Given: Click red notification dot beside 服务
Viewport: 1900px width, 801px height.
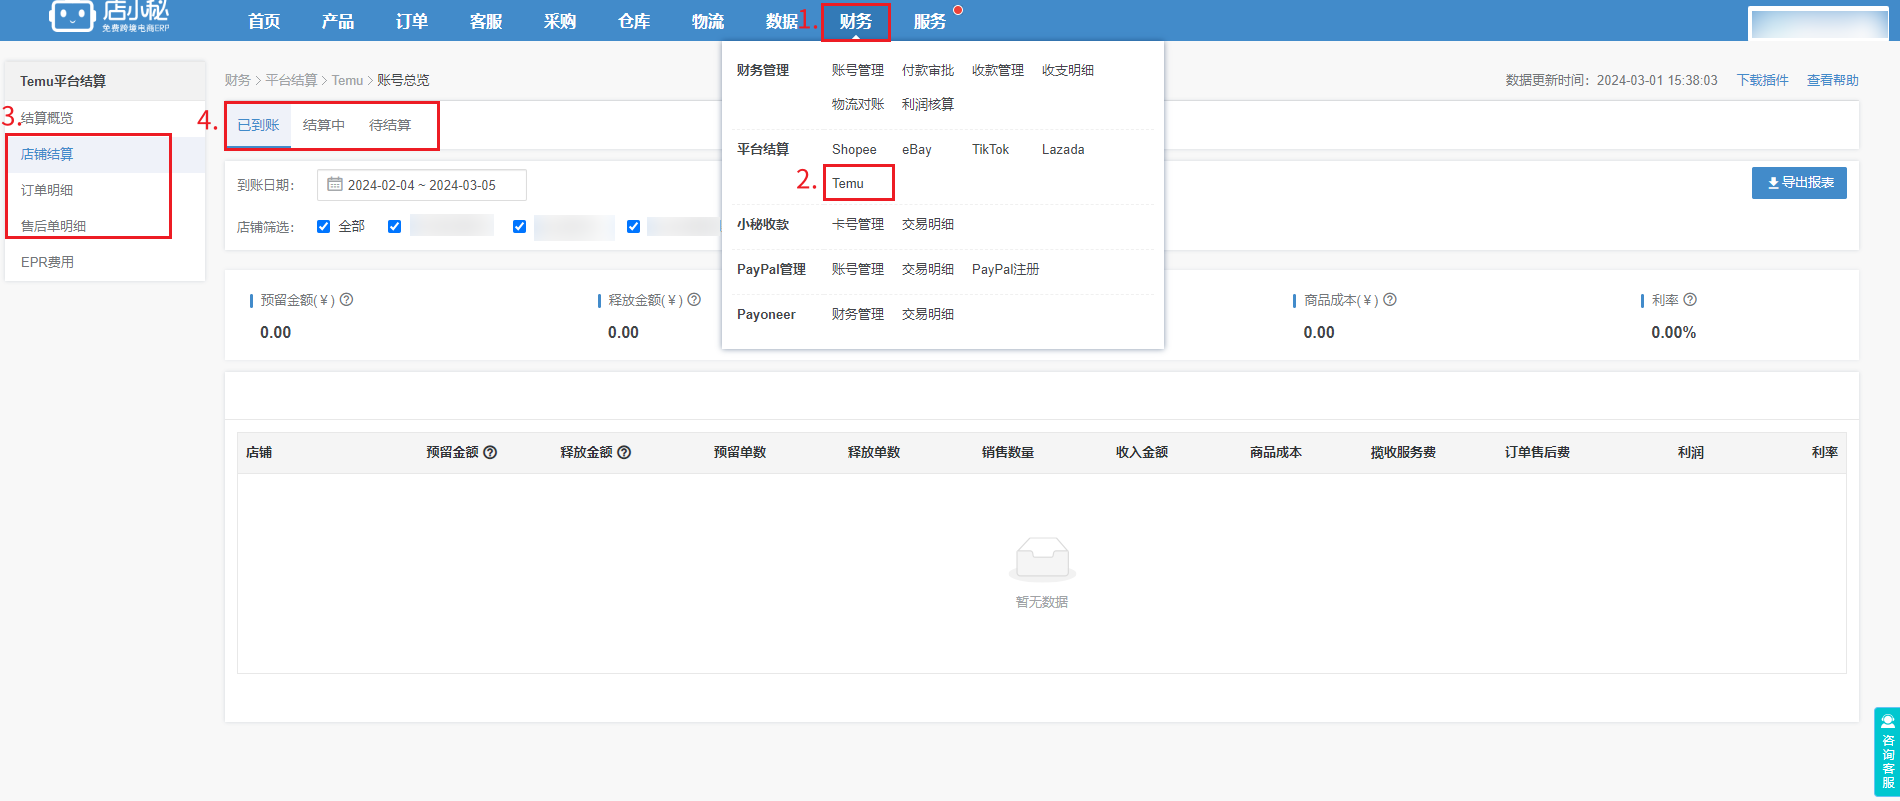Looking at the screenshot, I should point(958,10).
